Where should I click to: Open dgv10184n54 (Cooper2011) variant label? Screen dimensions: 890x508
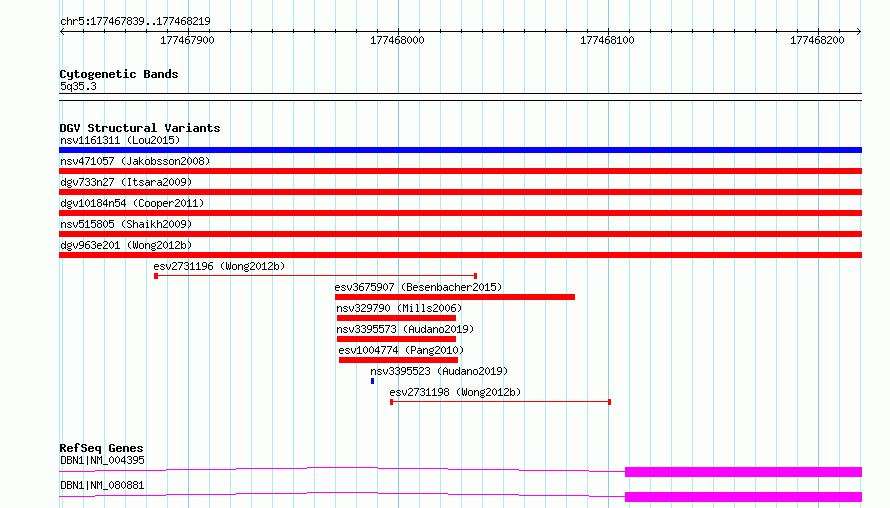click(132, 203)
